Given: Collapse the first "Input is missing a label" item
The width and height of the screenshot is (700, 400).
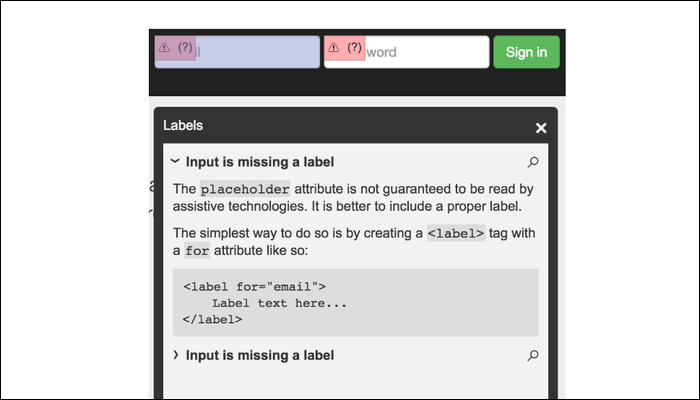Looking at the screenshot, I should tap(175, 161).
